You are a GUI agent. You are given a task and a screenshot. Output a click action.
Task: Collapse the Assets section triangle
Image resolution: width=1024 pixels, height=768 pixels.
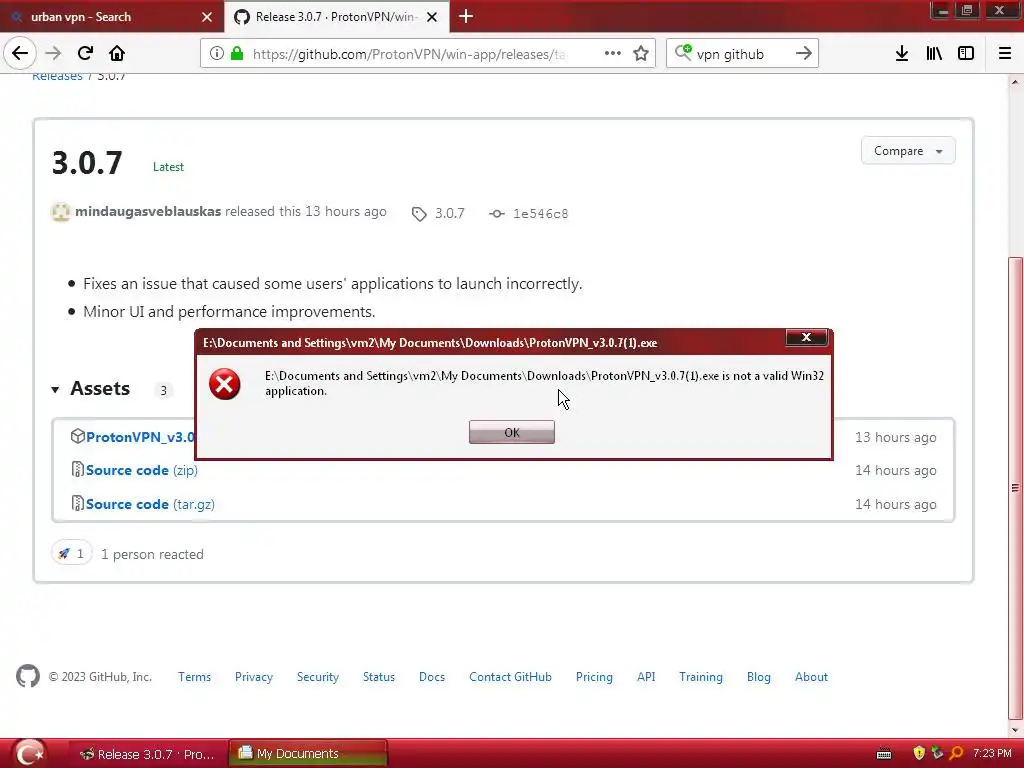click(x=56, y=390)
